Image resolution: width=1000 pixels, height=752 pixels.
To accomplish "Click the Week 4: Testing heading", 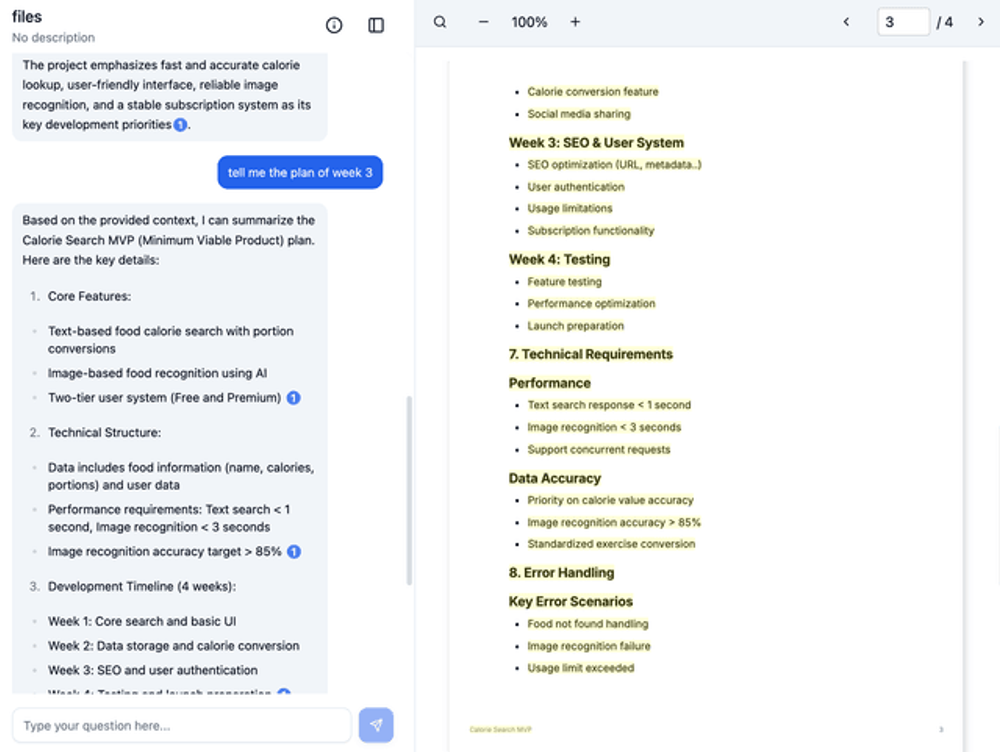I will tap(559, 259).
